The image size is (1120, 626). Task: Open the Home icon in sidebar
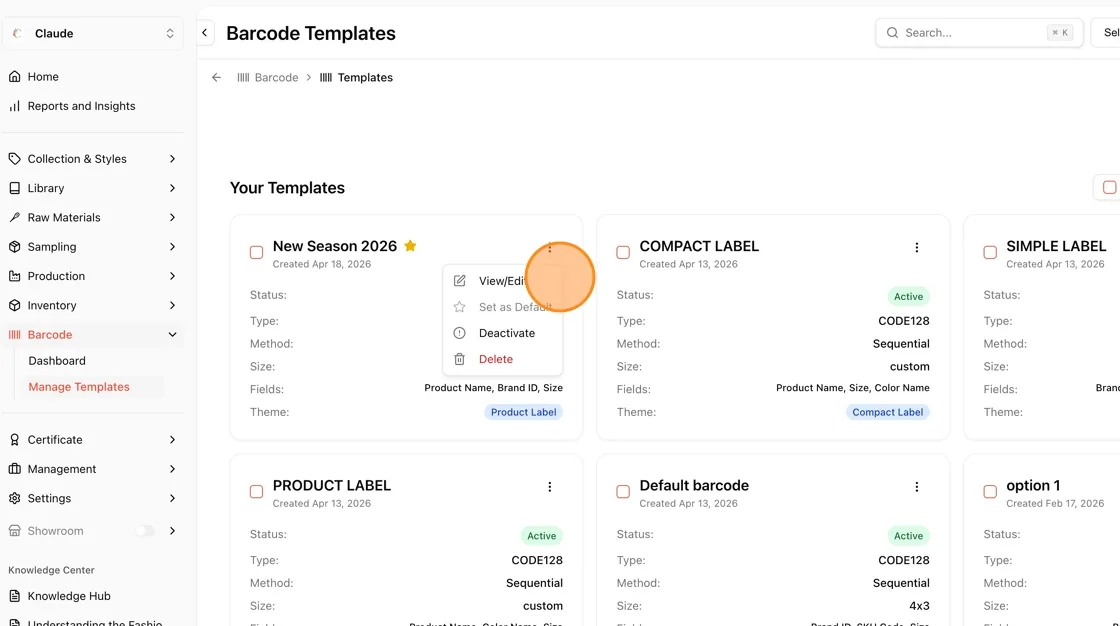point(14,76)
